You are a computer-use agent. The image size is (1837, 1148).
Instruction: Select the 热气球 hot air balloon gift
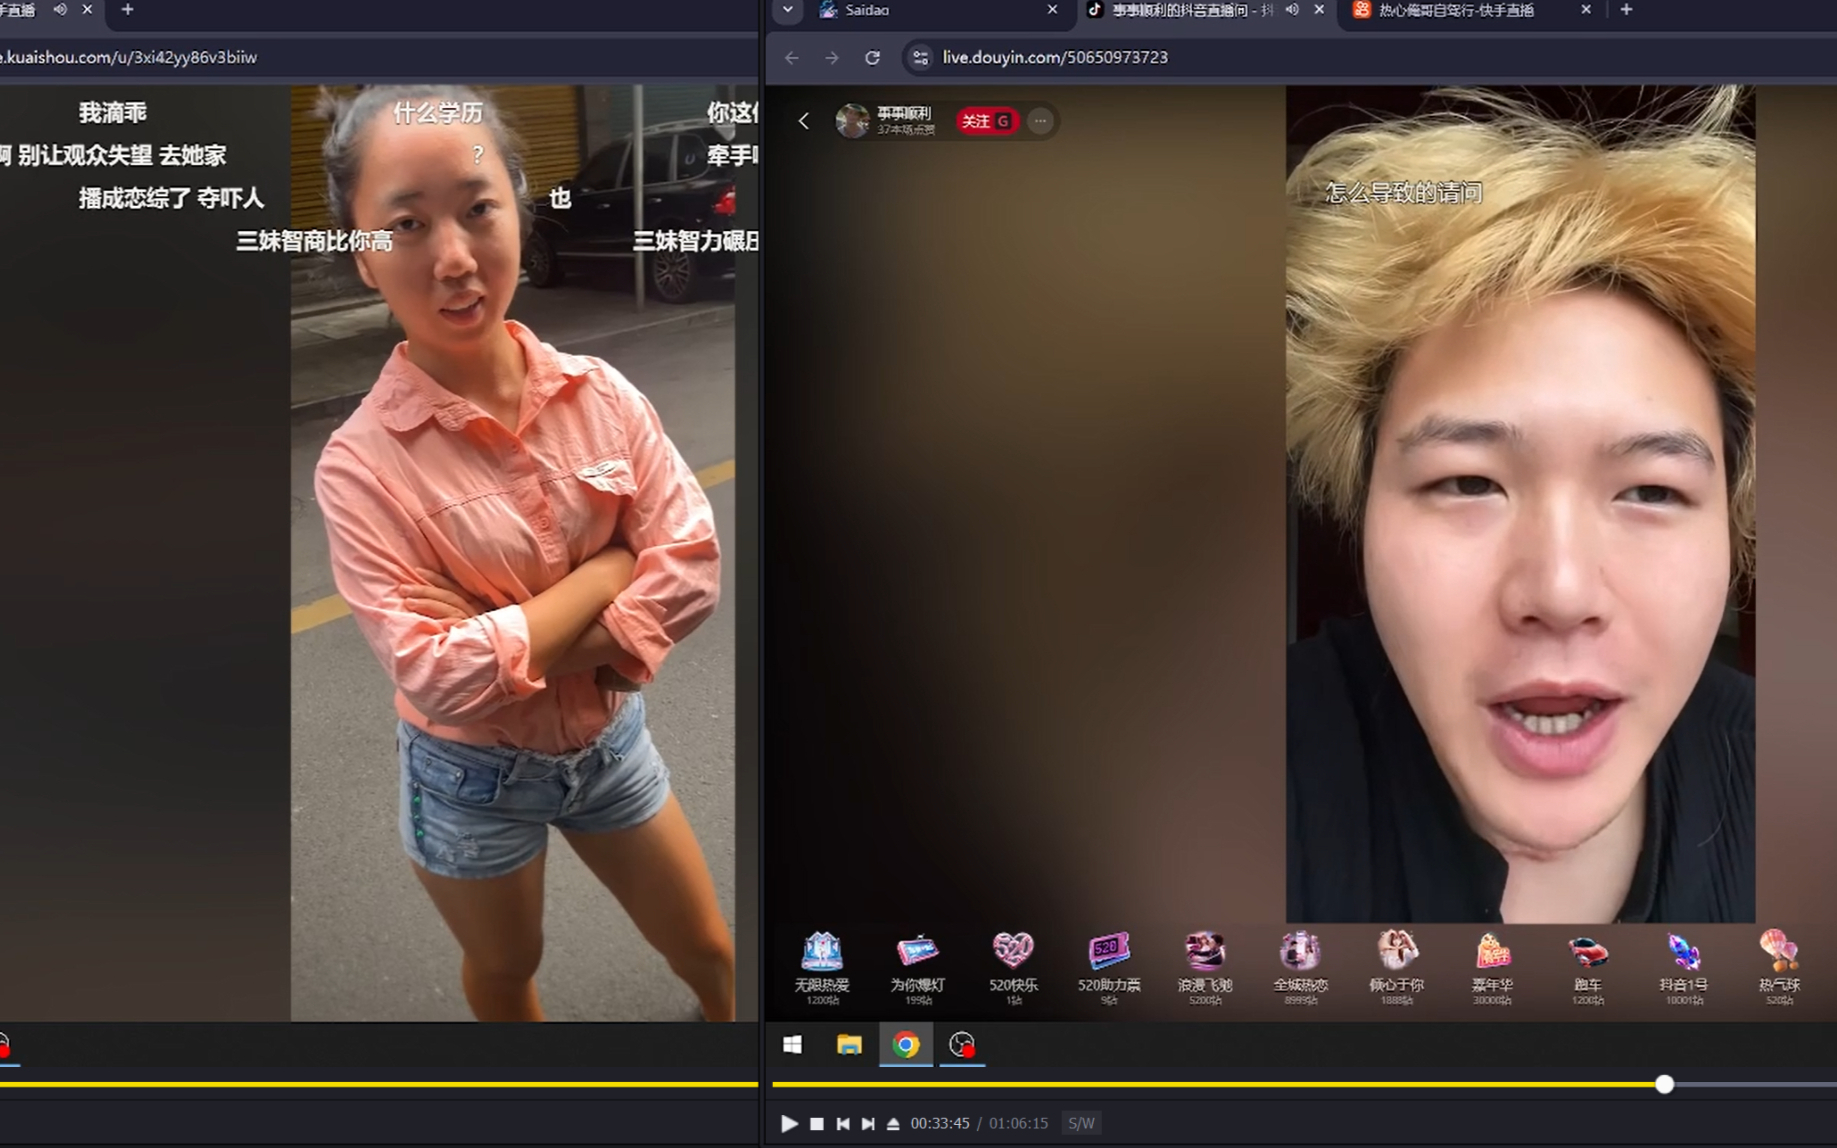(1779, 965)
